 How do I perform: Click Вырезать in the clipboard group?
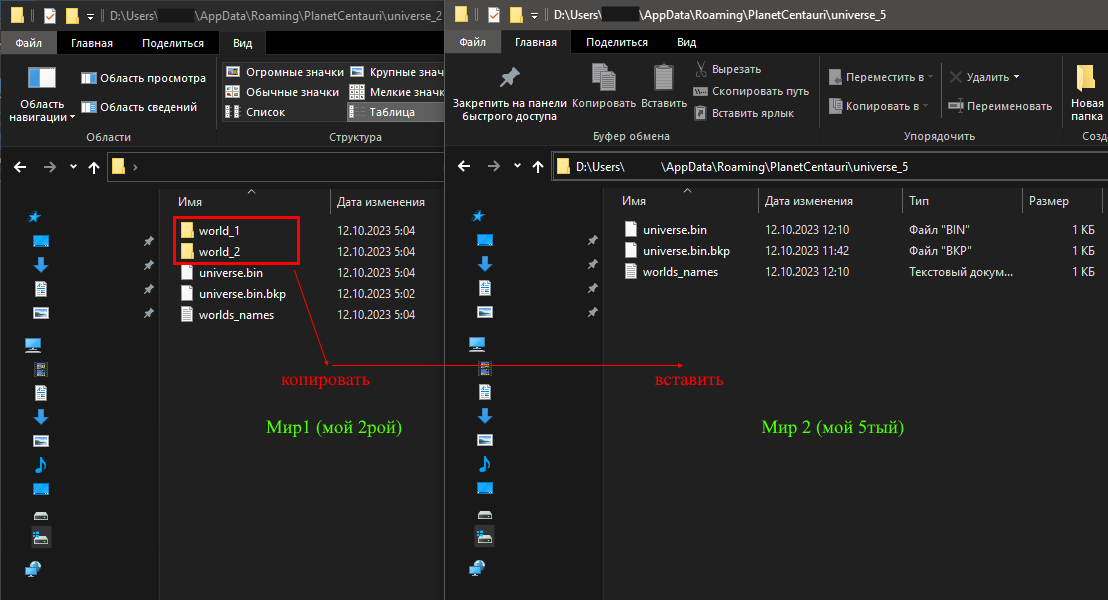pos(728,69)
